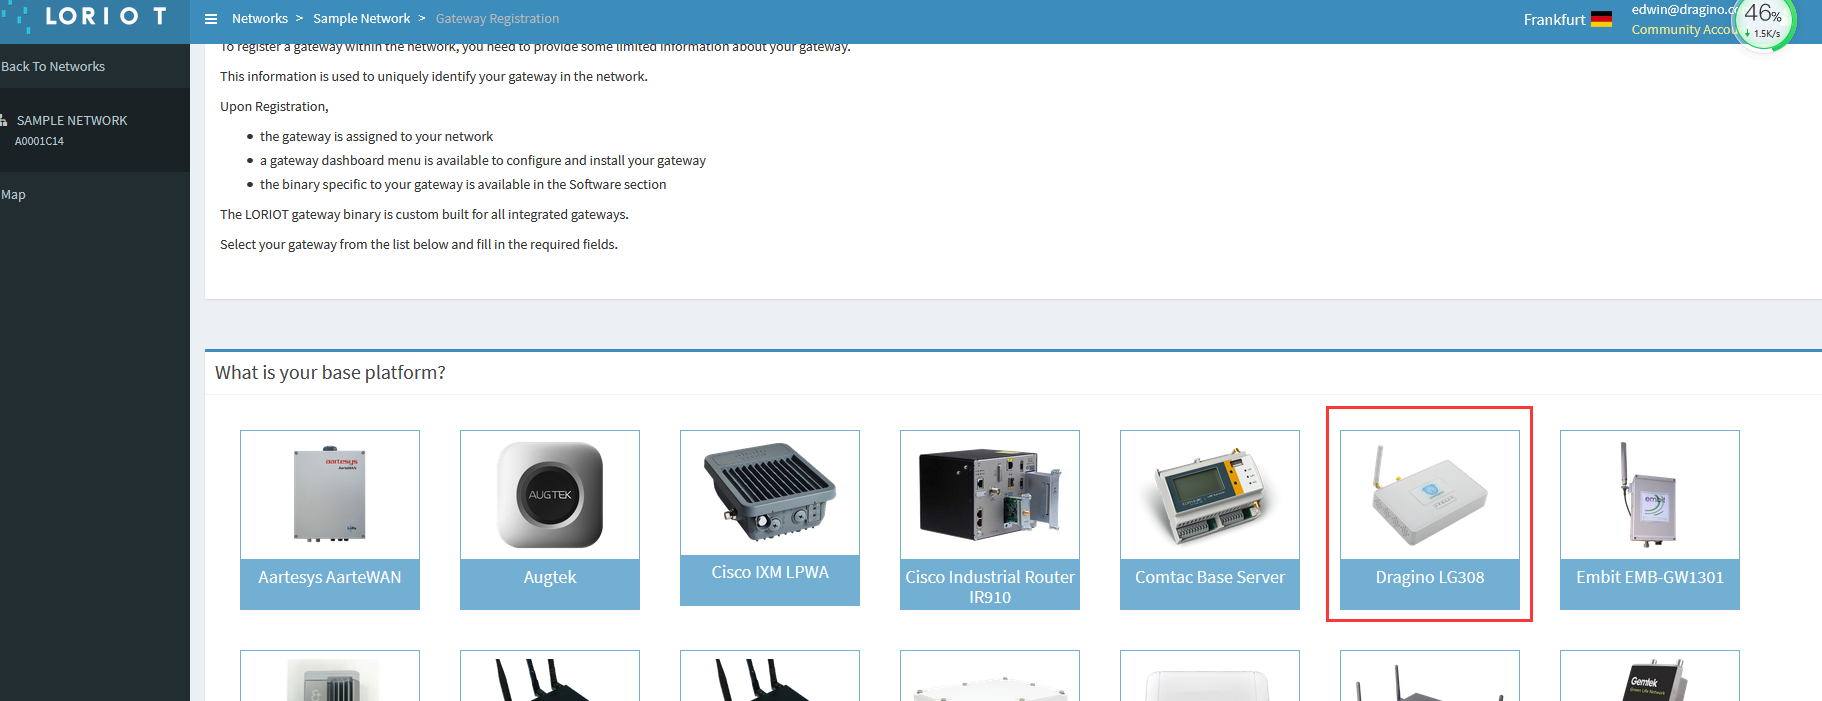Click the Augtek label
Screen dimensions: 1822x701
(550, 578)
